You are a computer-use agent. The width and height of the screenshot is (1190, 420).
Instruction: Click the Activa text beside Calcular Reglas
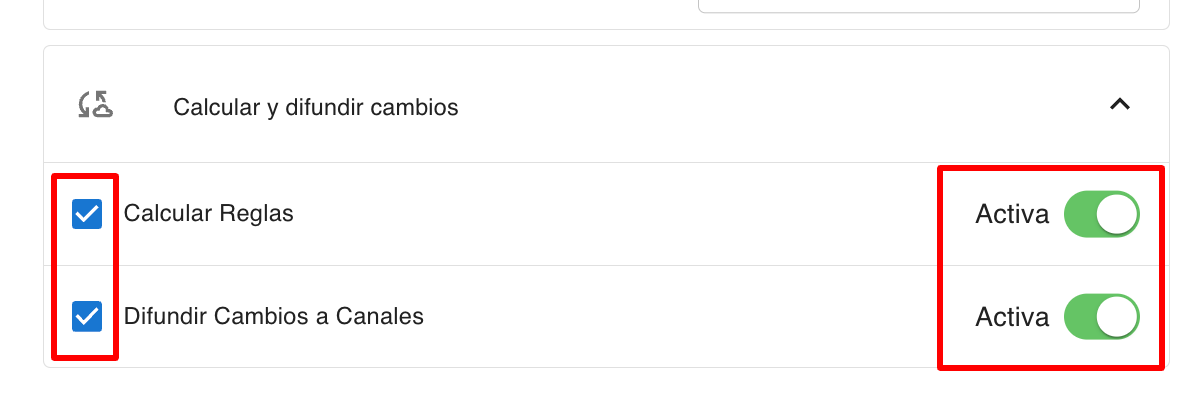(x=1012, y=214)
